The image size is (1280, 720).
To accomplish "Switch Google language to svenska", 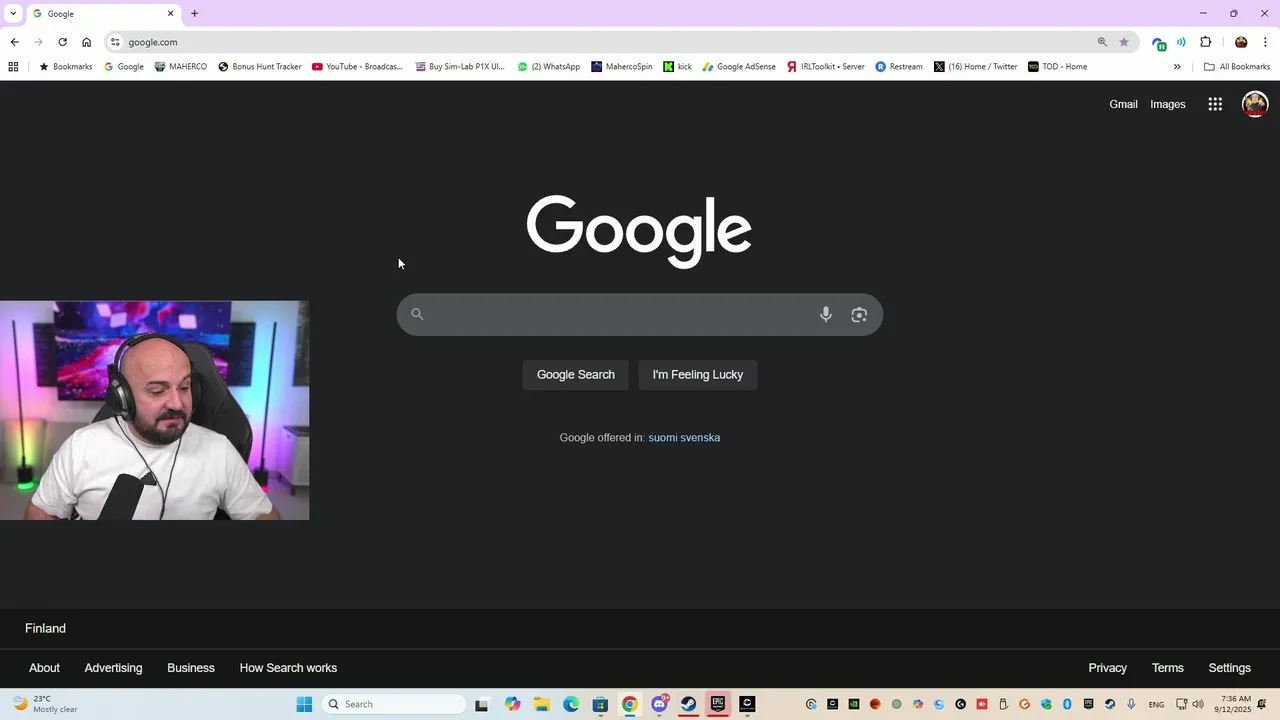I will coord(702,438).
